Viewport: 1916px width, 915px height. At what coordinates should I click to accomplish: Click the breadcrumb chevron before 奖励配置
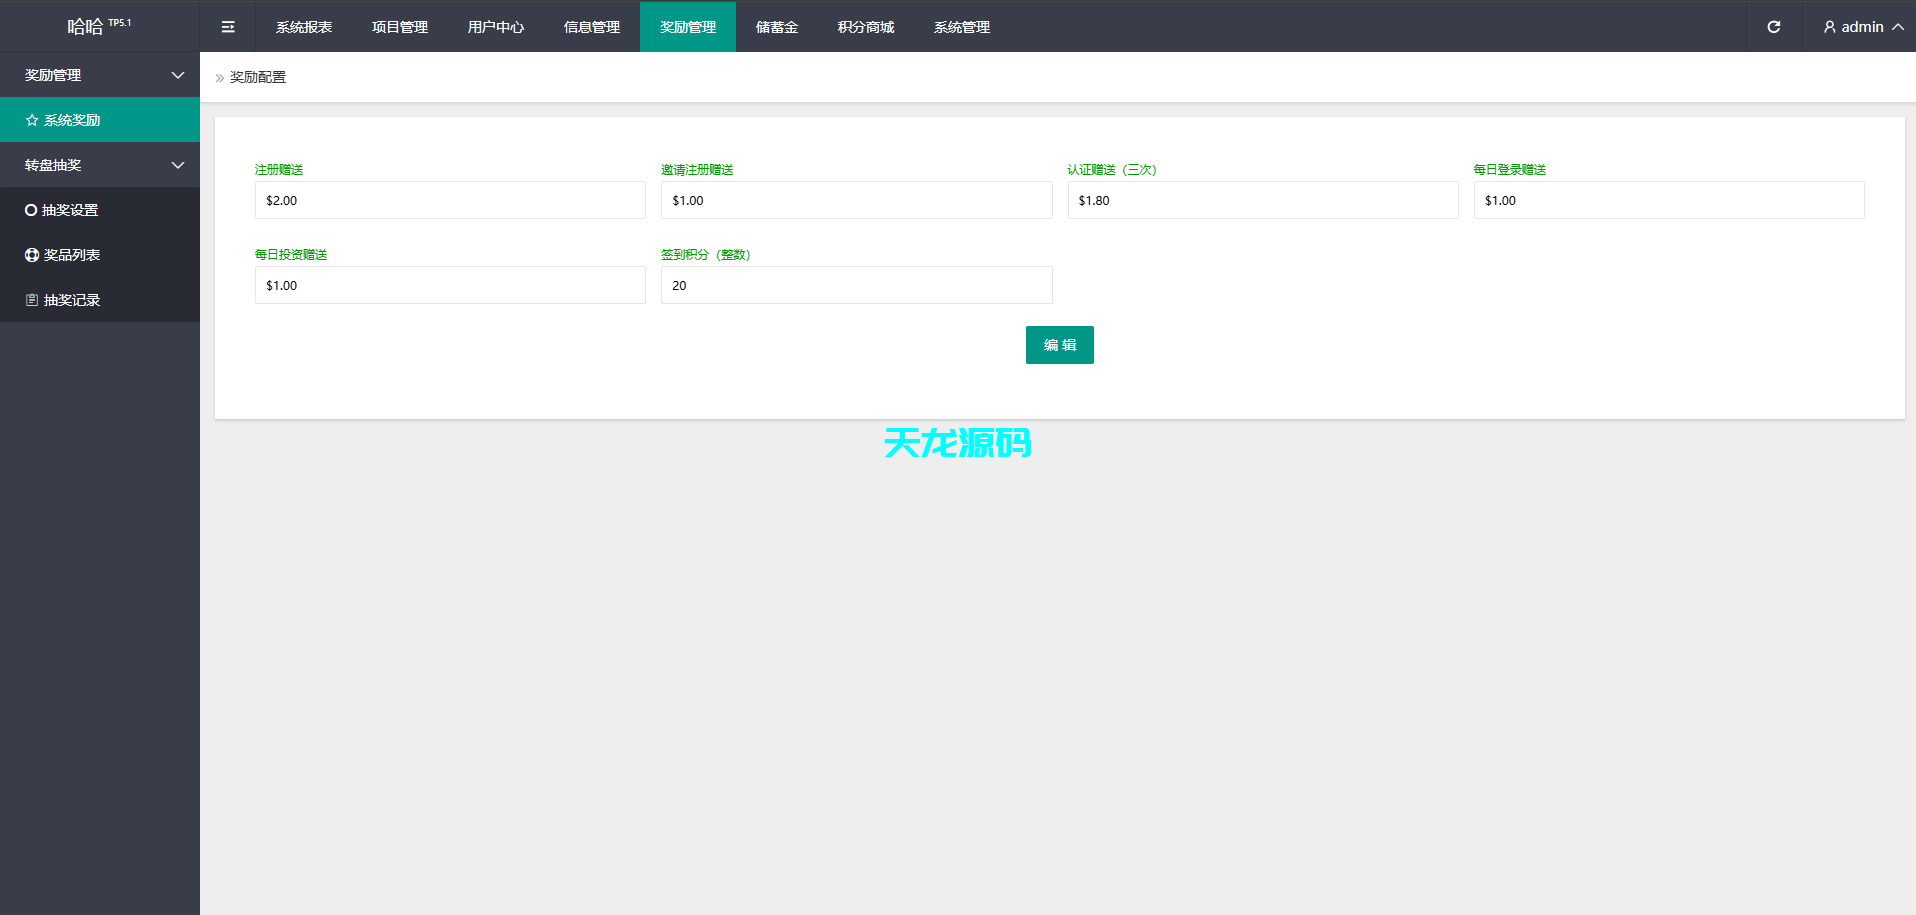point(218,77)
